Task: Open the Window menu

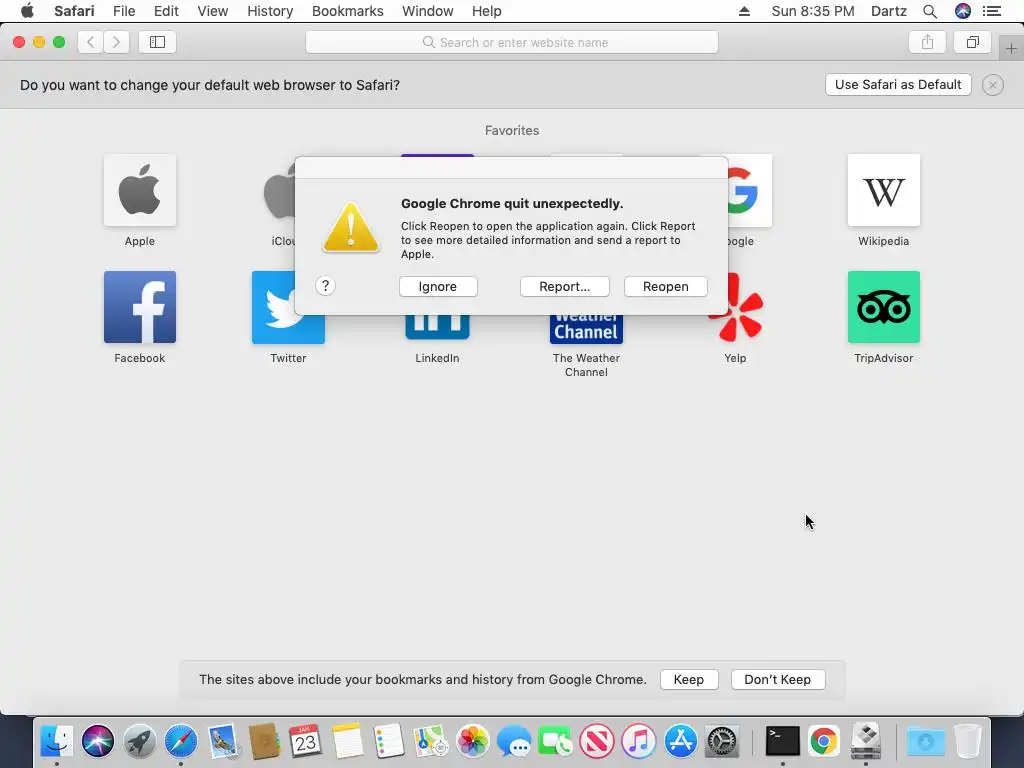Action: click(x=428, y=11)
